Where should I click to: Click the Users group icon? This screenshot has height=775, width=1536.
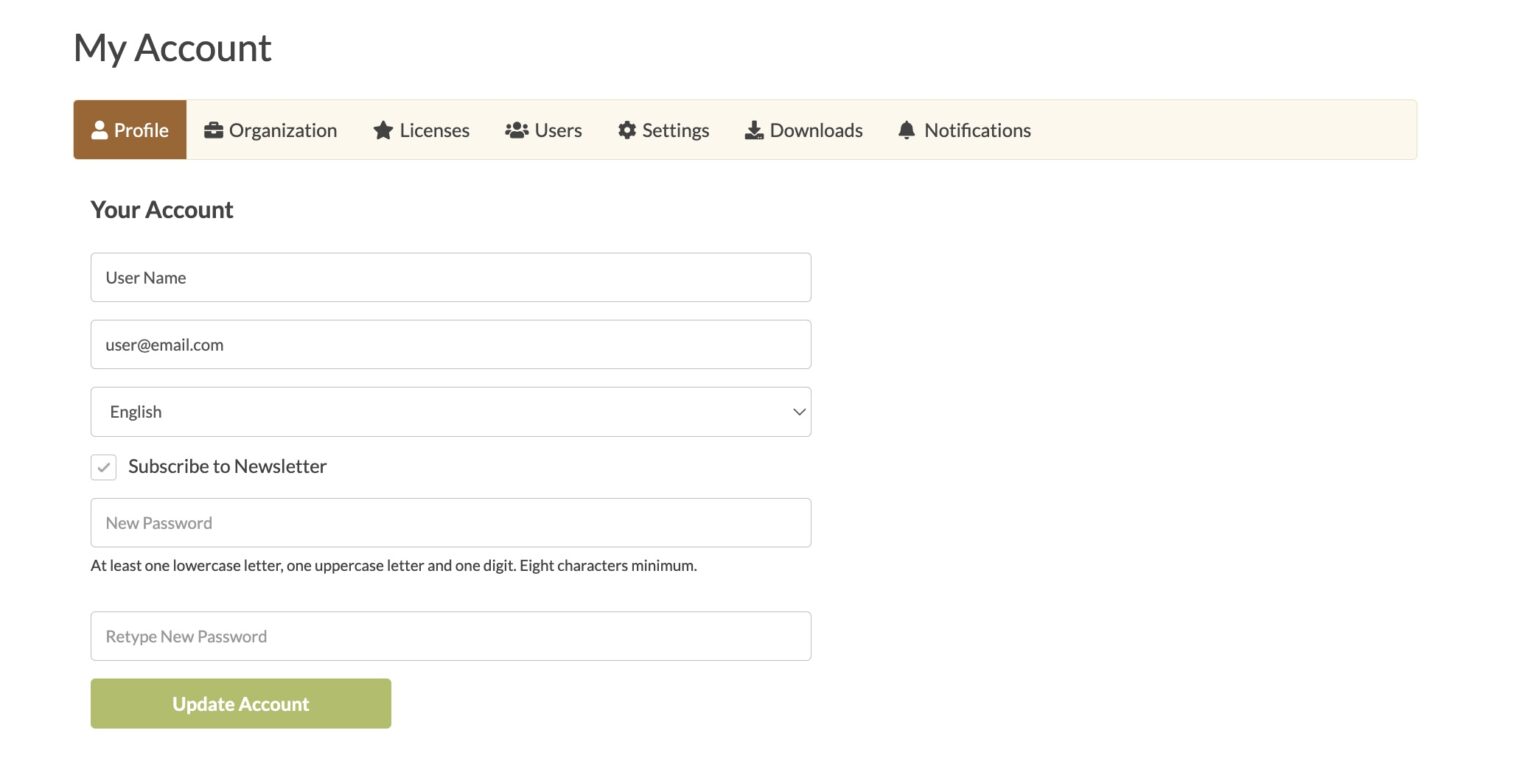click(x=516, y=129)
